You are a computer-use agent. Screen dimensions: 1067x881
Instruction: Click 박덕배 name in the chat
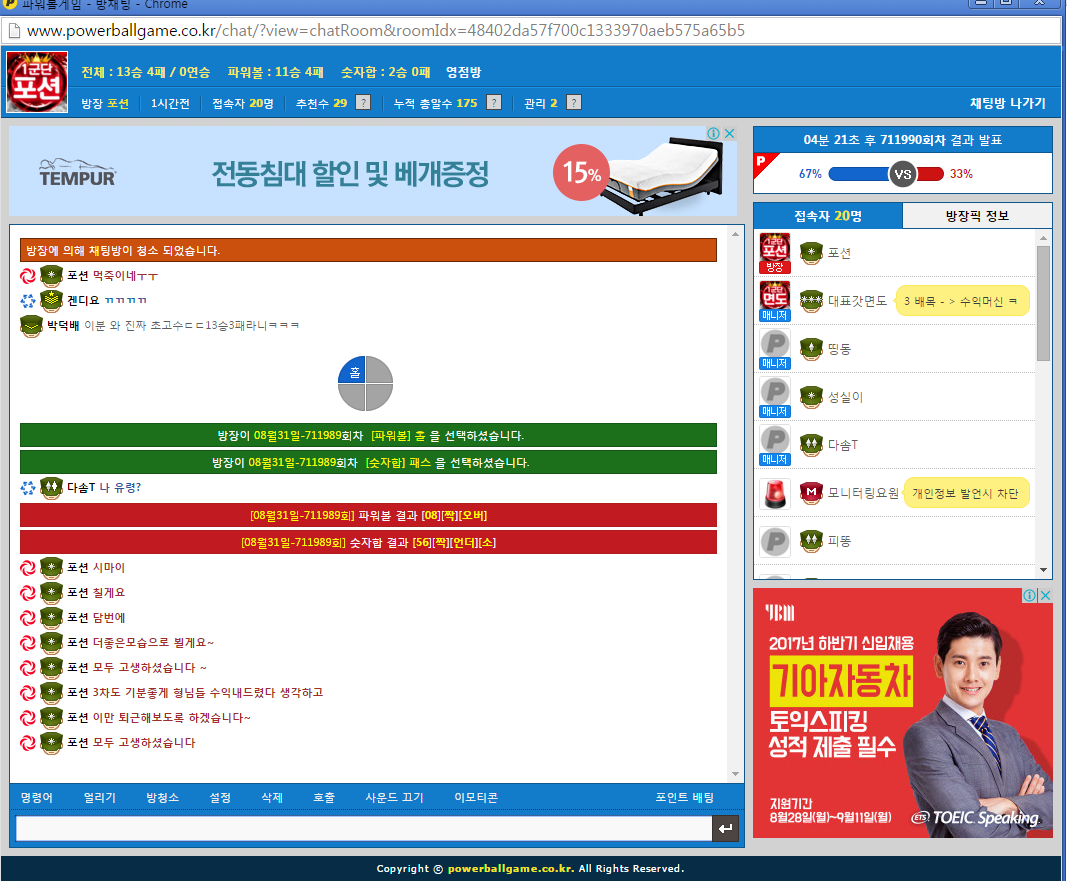tap(63, 325)
